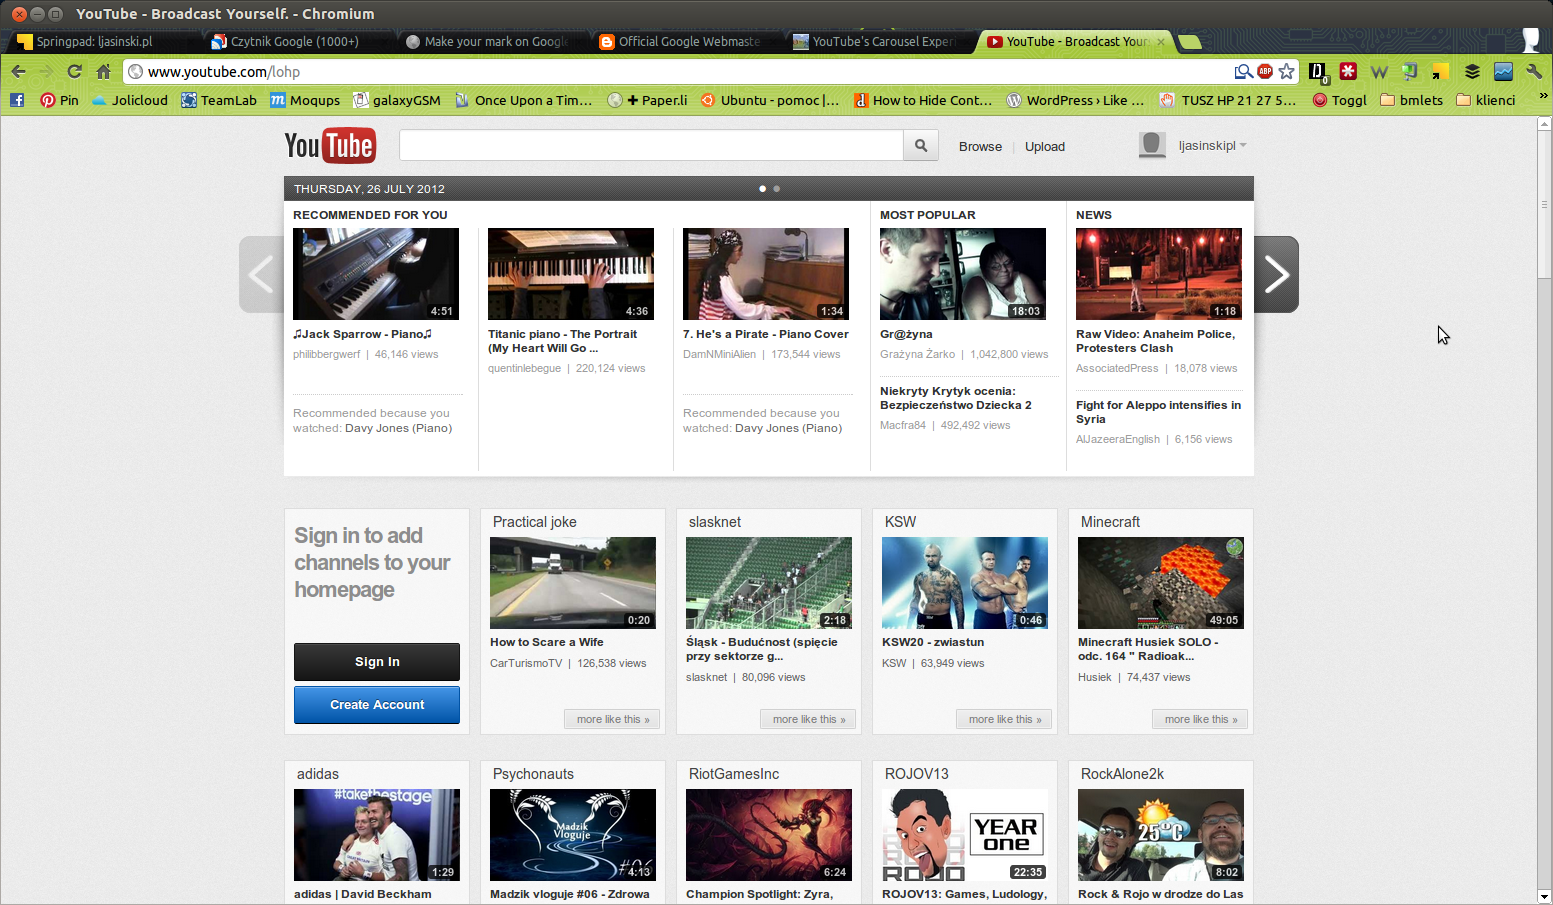This screenshot has height=905, width=1553.
Task: Go to the browser Home icon
Action: (103, 71)
